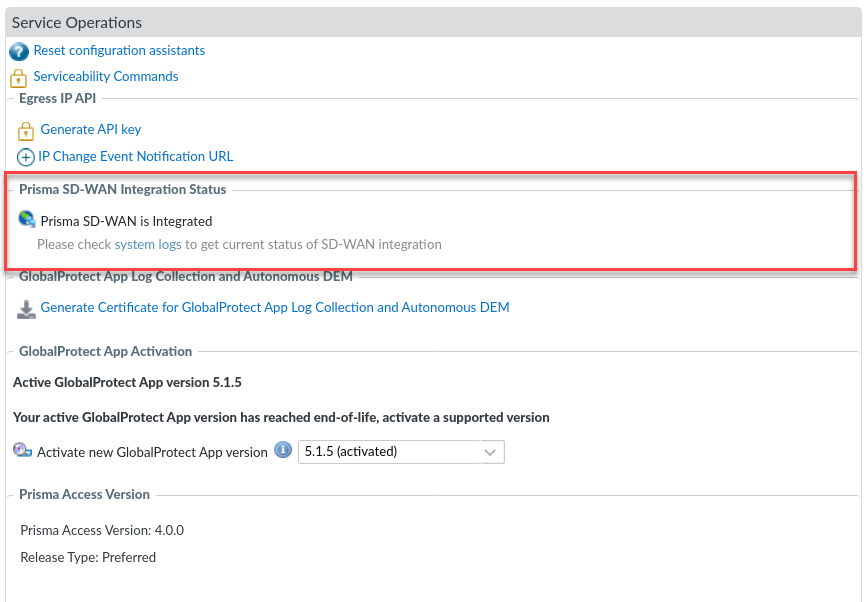Click the Prisma SD-WAN is Integrated status text

[126, 221]
